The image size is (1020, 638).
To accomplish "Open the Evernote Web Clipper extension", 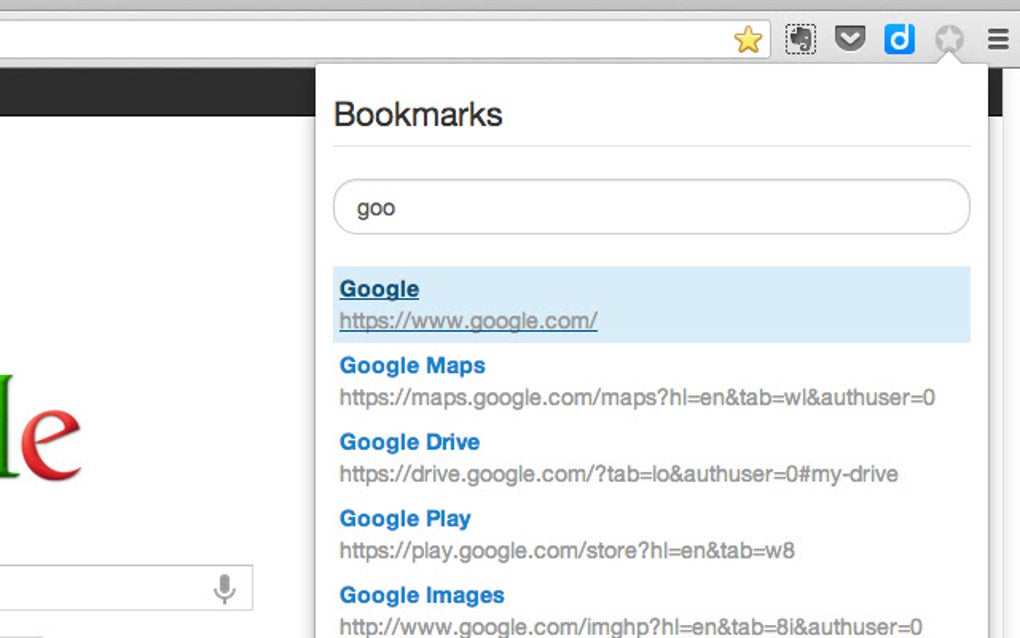I will 799,39.
